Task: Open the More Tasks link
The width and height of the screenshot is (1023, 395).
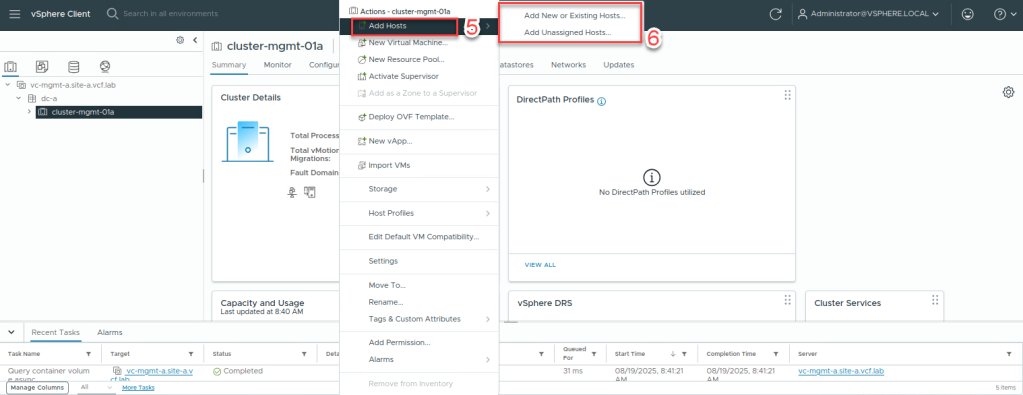Action: (138, 387)
